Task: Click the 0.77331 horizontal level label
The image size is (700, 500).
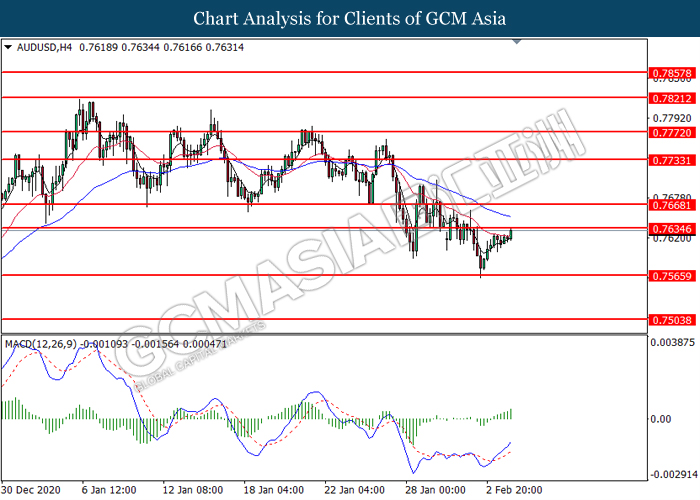Action: [x=672, y=160]
